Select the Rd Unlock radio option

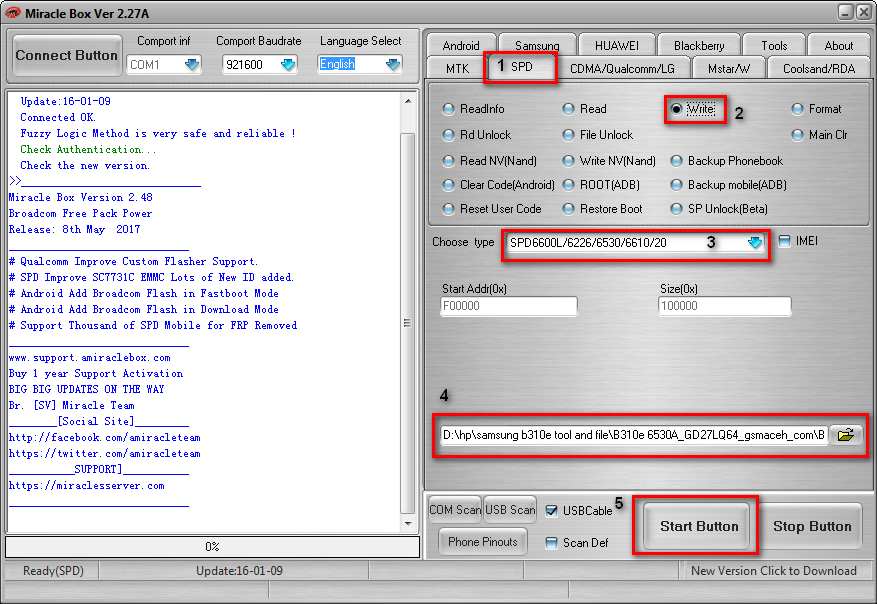click(477, 135)
